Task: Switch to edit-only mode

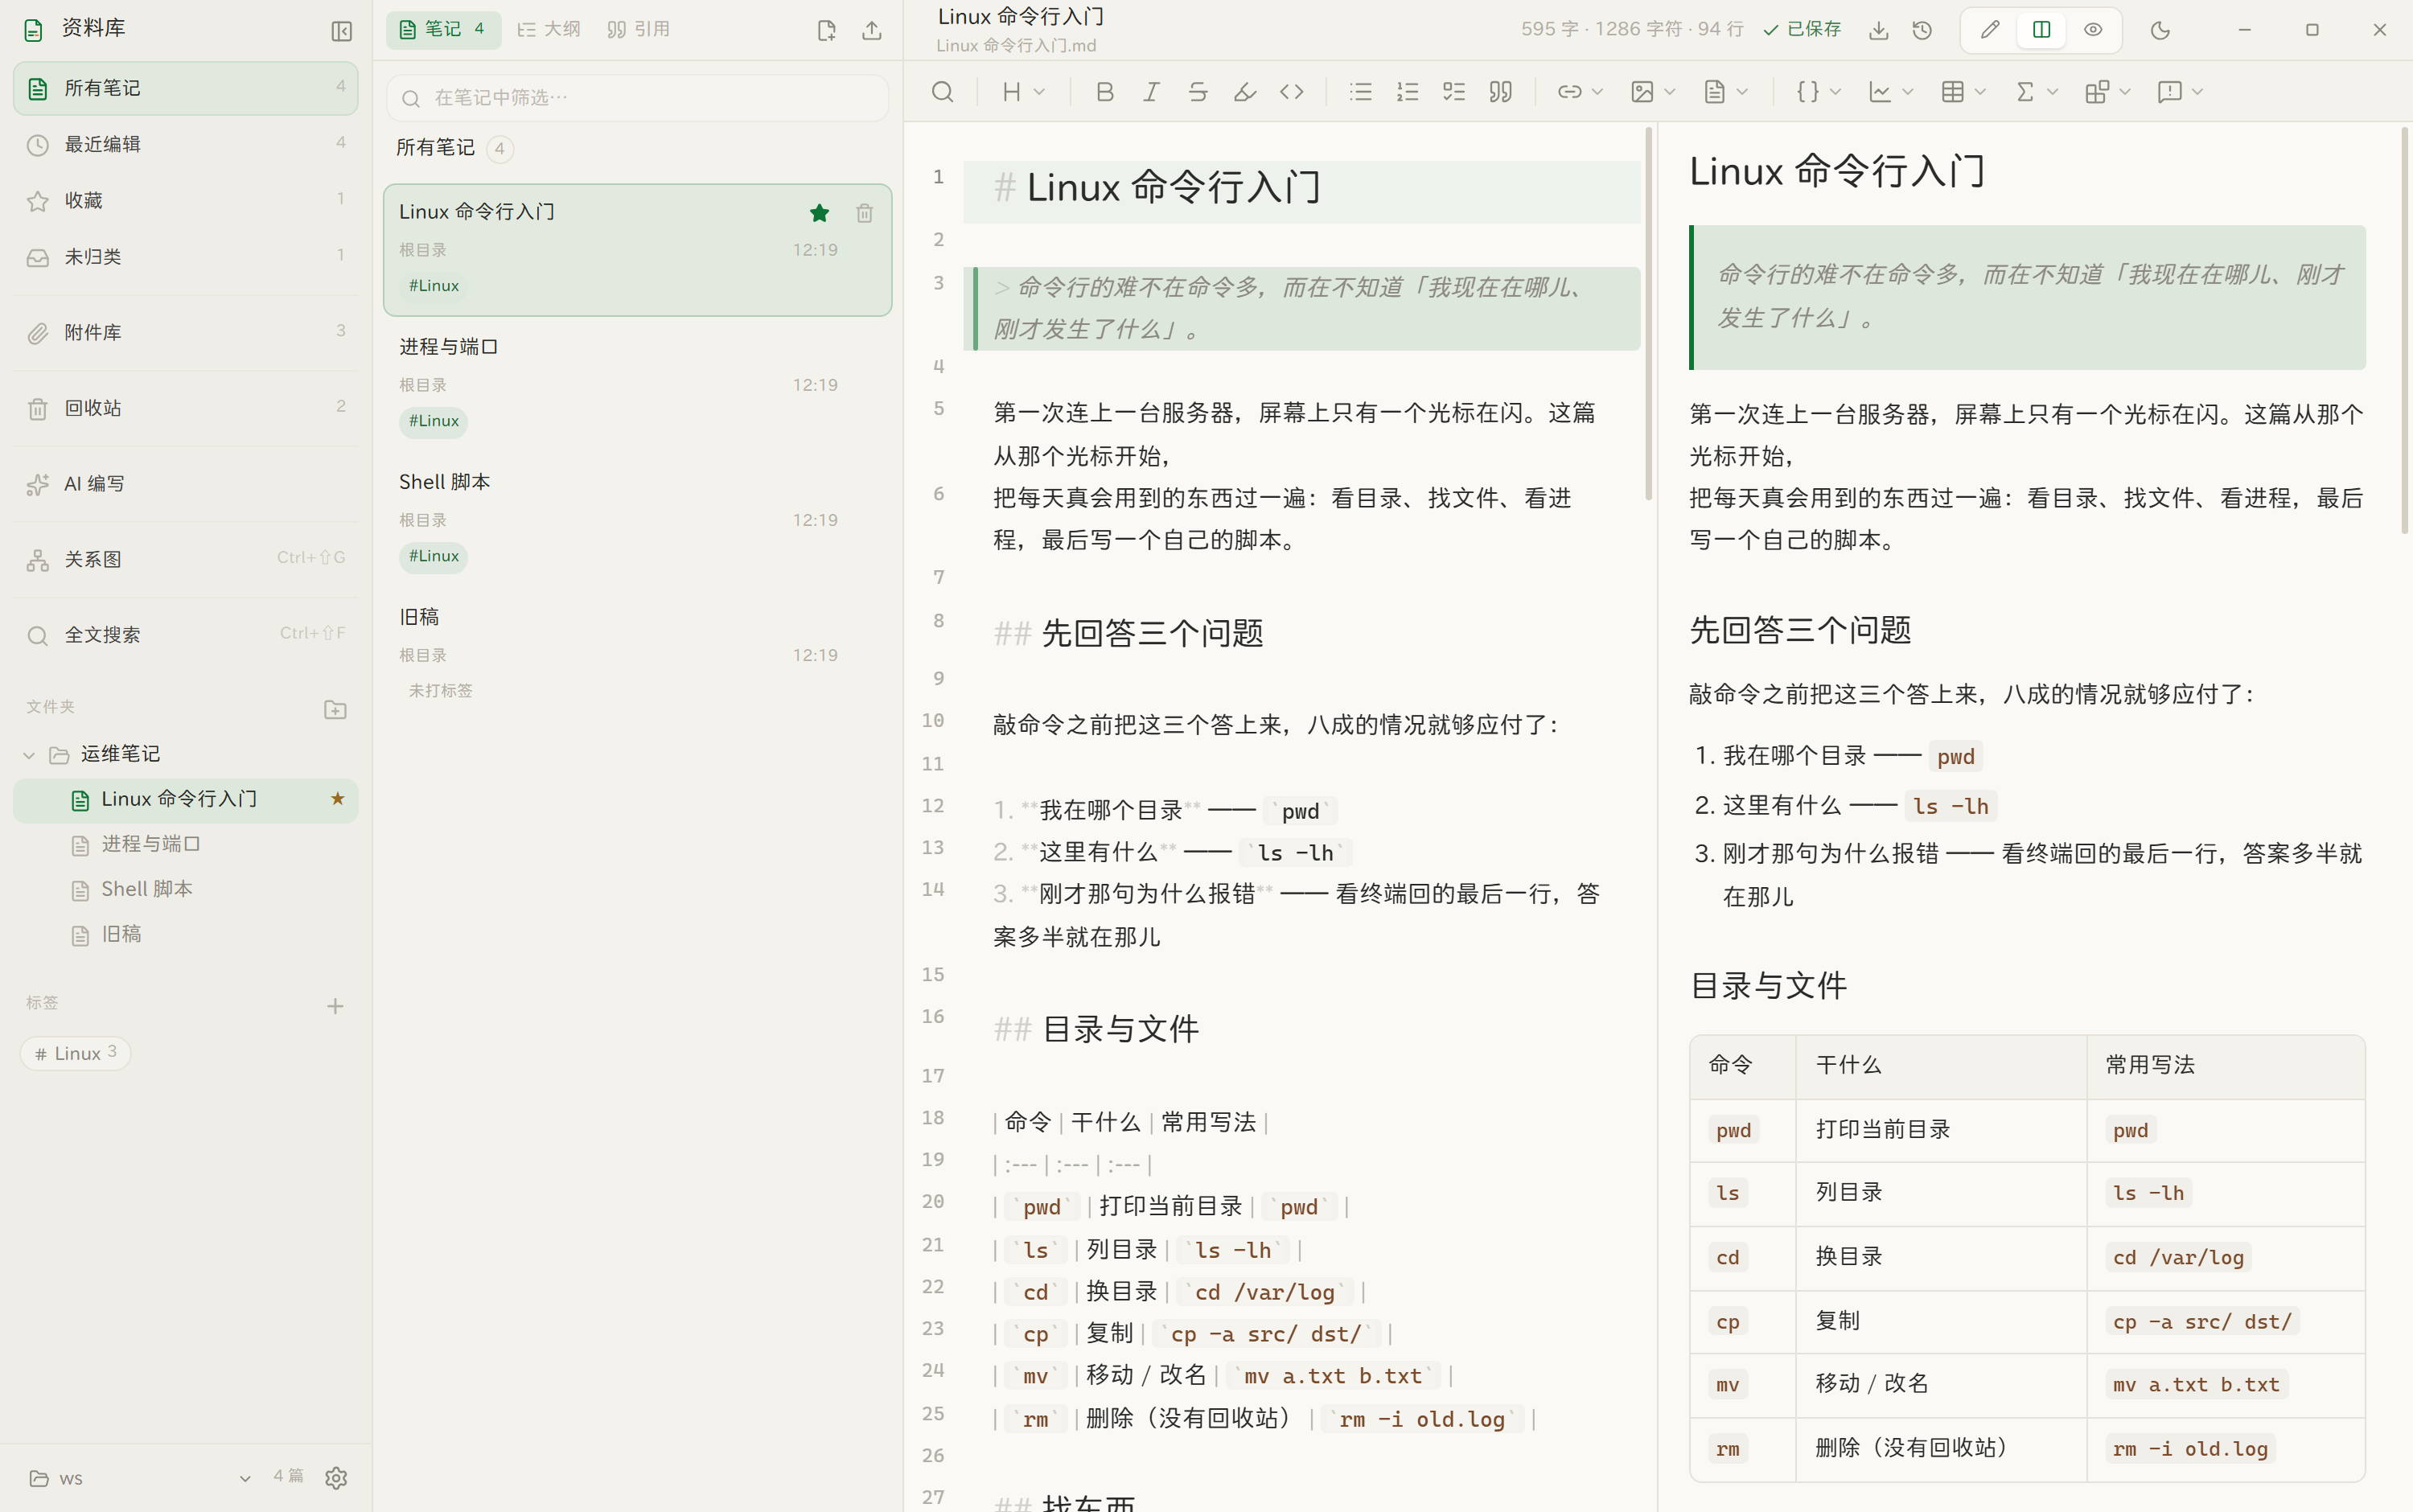Action: click(x=1990, y=30)
